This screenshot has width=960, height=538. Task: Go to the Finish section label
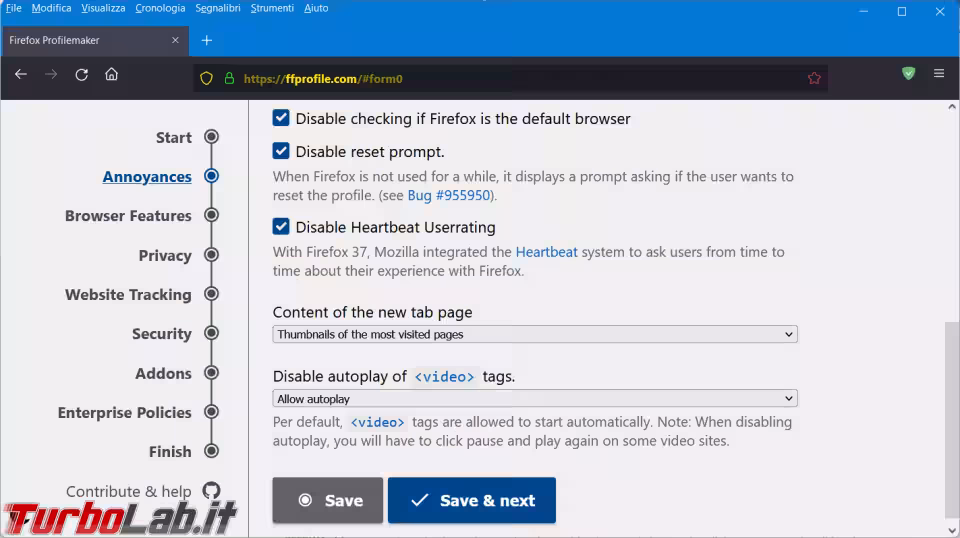pos(170,452)
